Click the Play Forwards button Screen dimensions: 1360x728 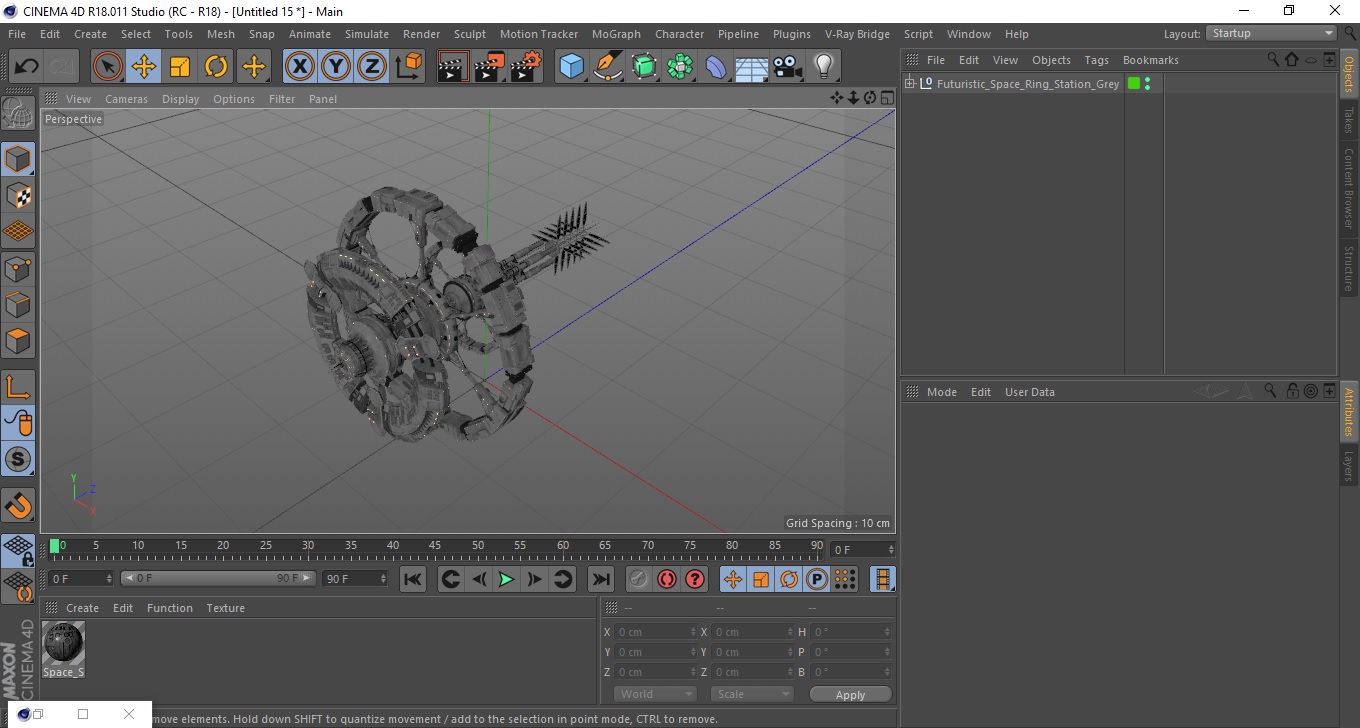coord(506,579)
